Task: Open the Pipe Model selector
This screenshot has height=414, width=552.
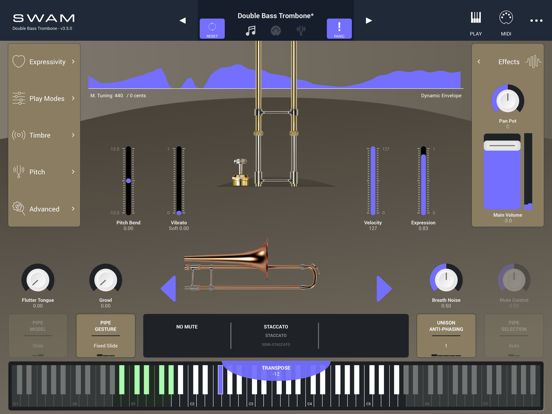Action: (x=38, y=335)
